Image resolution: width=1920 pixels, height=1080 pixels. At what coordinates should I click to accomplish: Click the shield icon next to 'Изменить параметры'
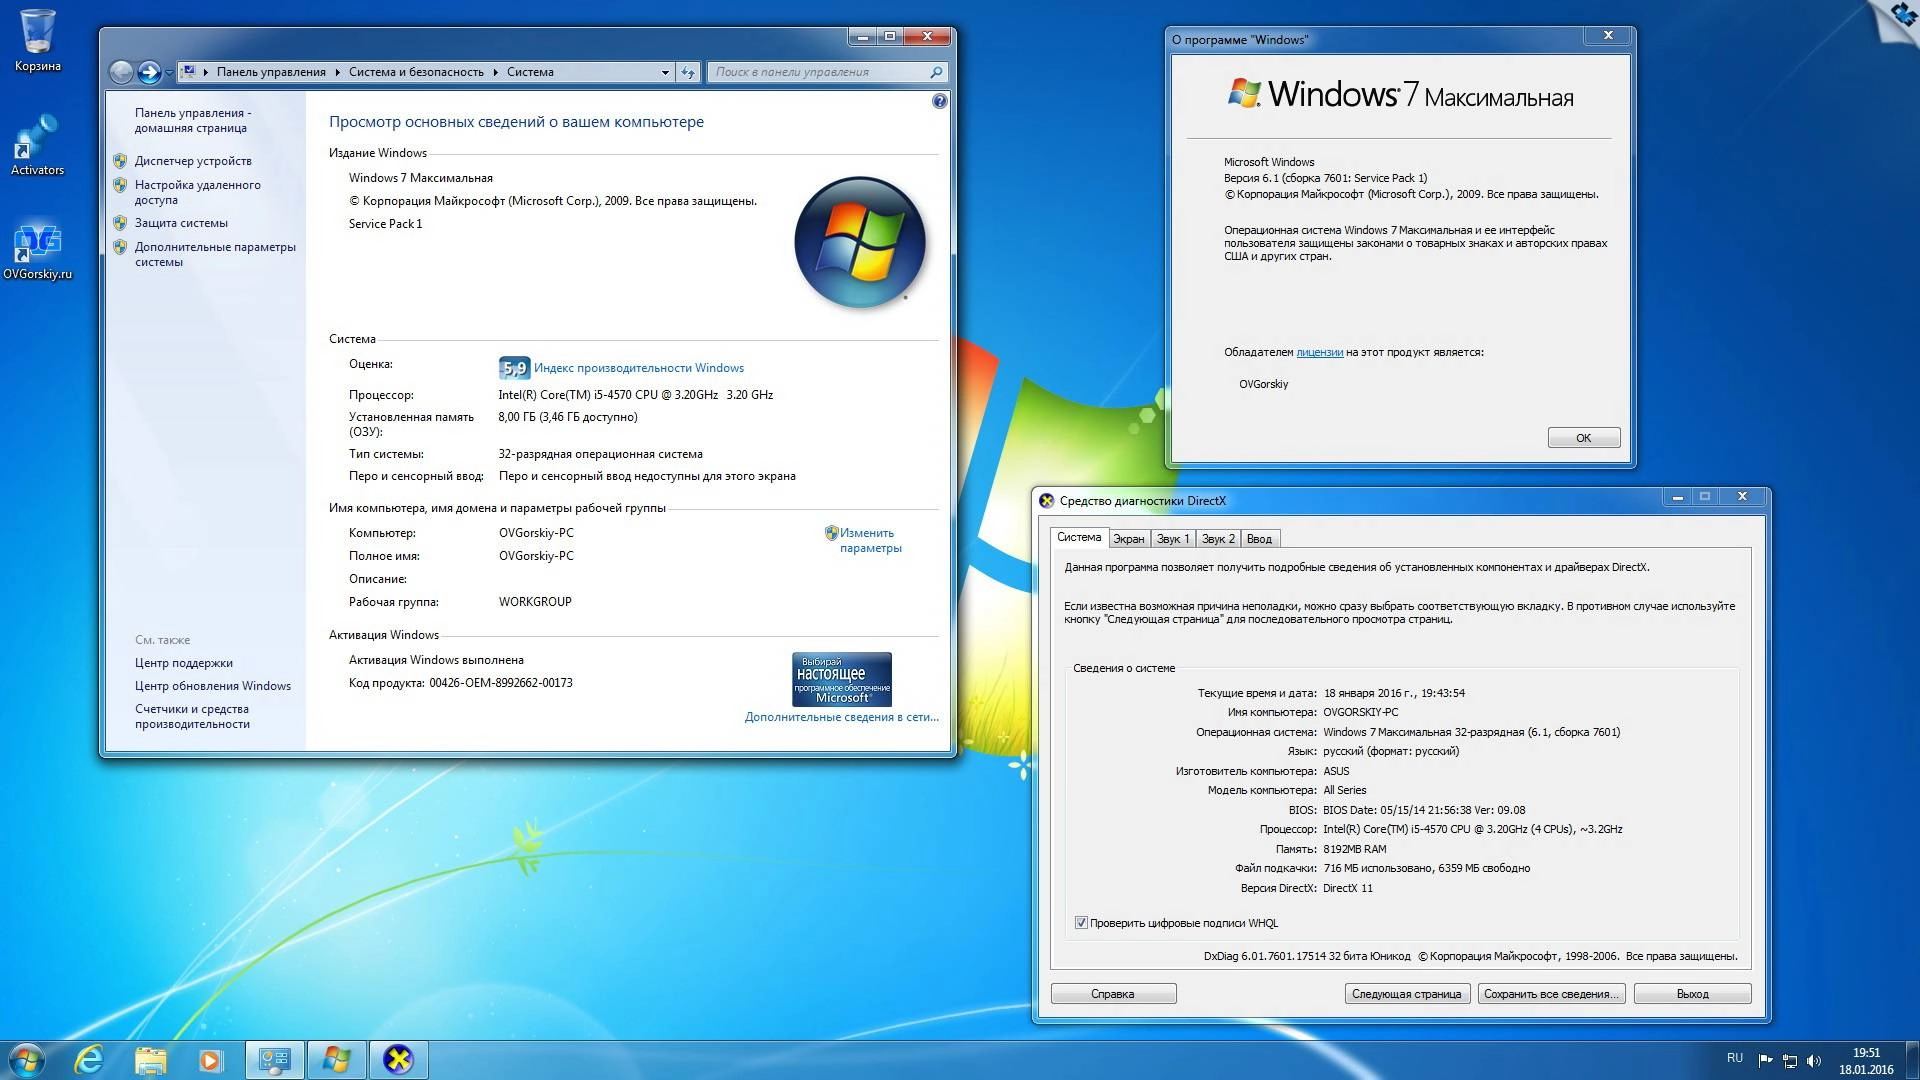(x=831, y=533)
